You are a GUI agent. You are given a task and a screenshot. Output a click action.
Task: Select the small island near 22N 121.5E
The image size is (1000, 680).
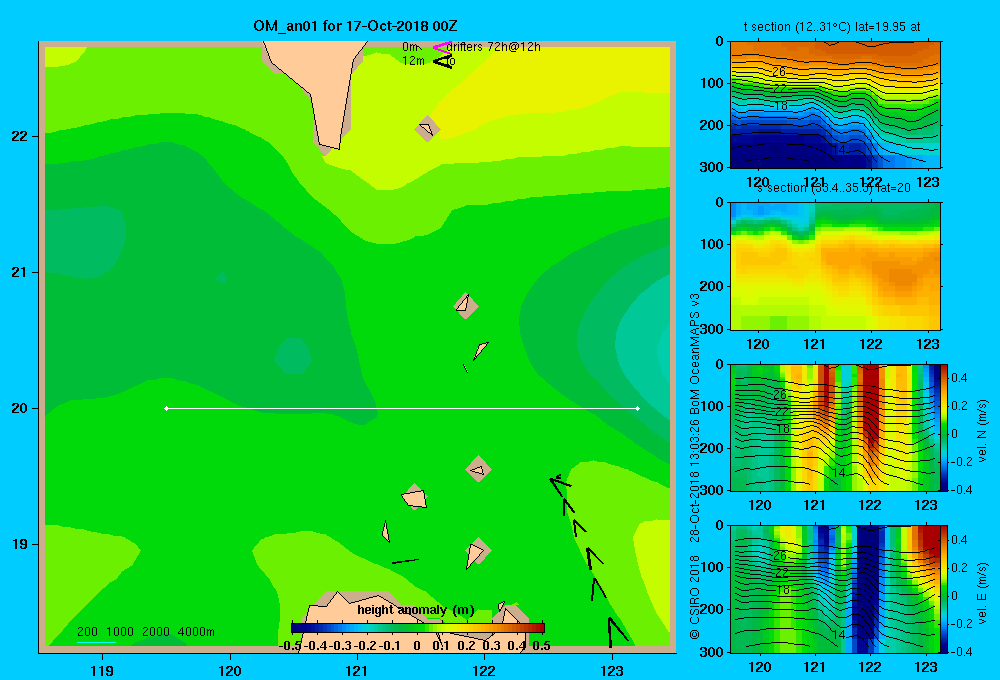427,129
